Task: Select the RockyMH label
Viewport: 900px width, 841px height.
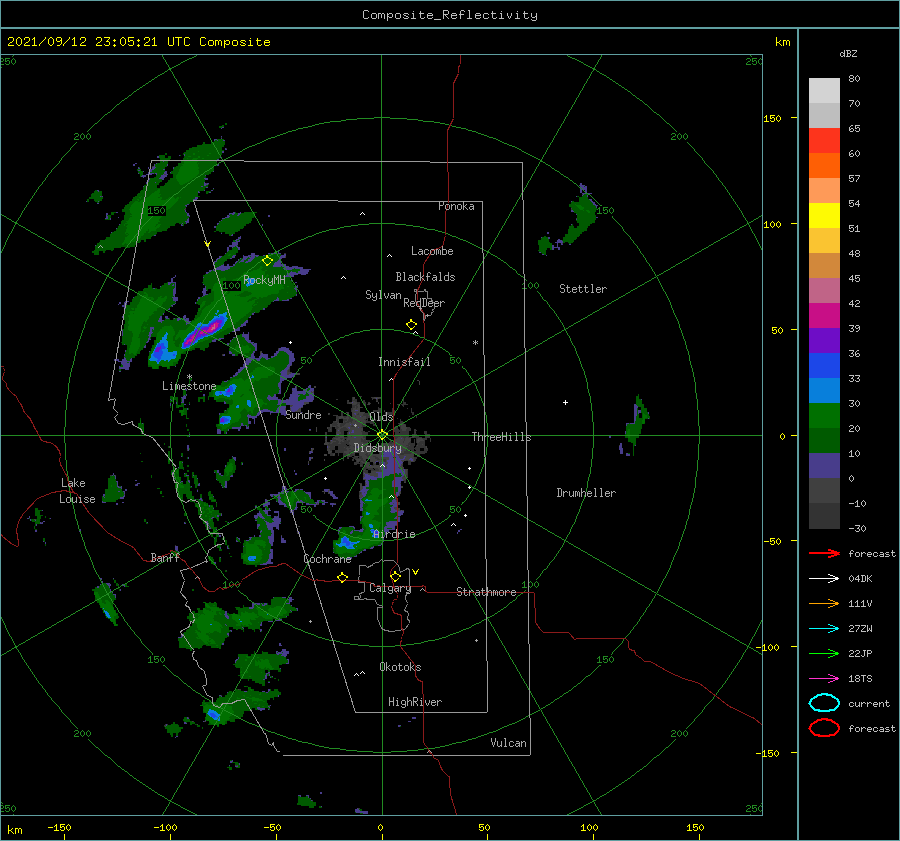Action: 265,280
